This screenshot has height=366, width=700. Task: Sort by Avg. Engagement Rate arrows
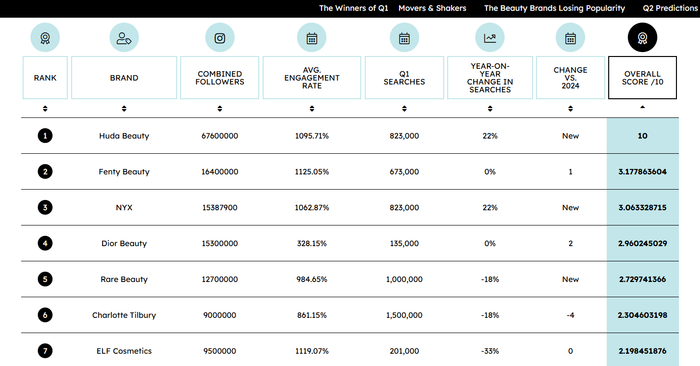(312, 108)
